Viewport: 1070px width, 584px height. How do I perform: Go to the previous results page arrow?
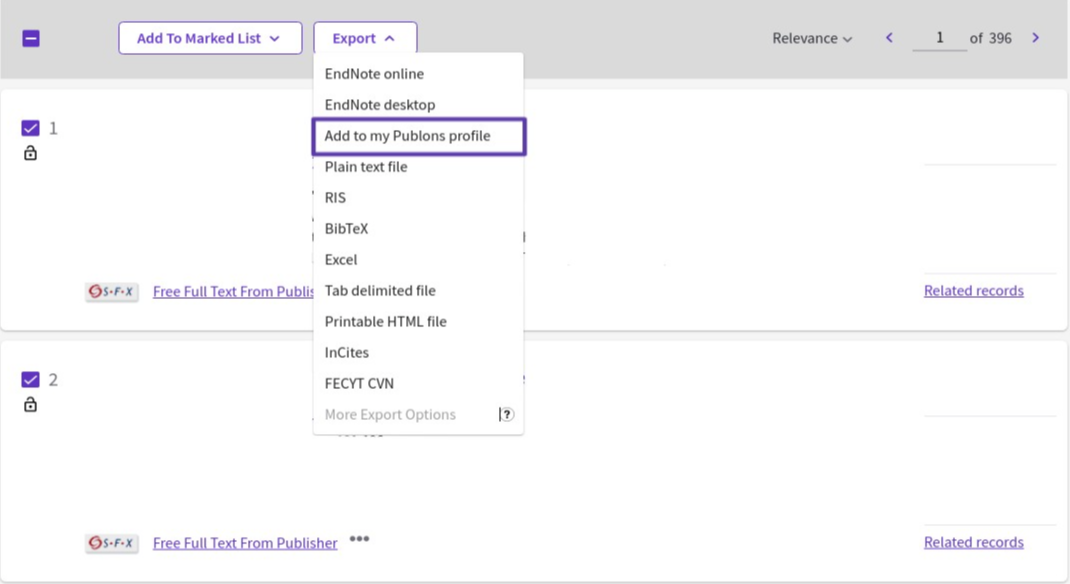coord(889,38)
